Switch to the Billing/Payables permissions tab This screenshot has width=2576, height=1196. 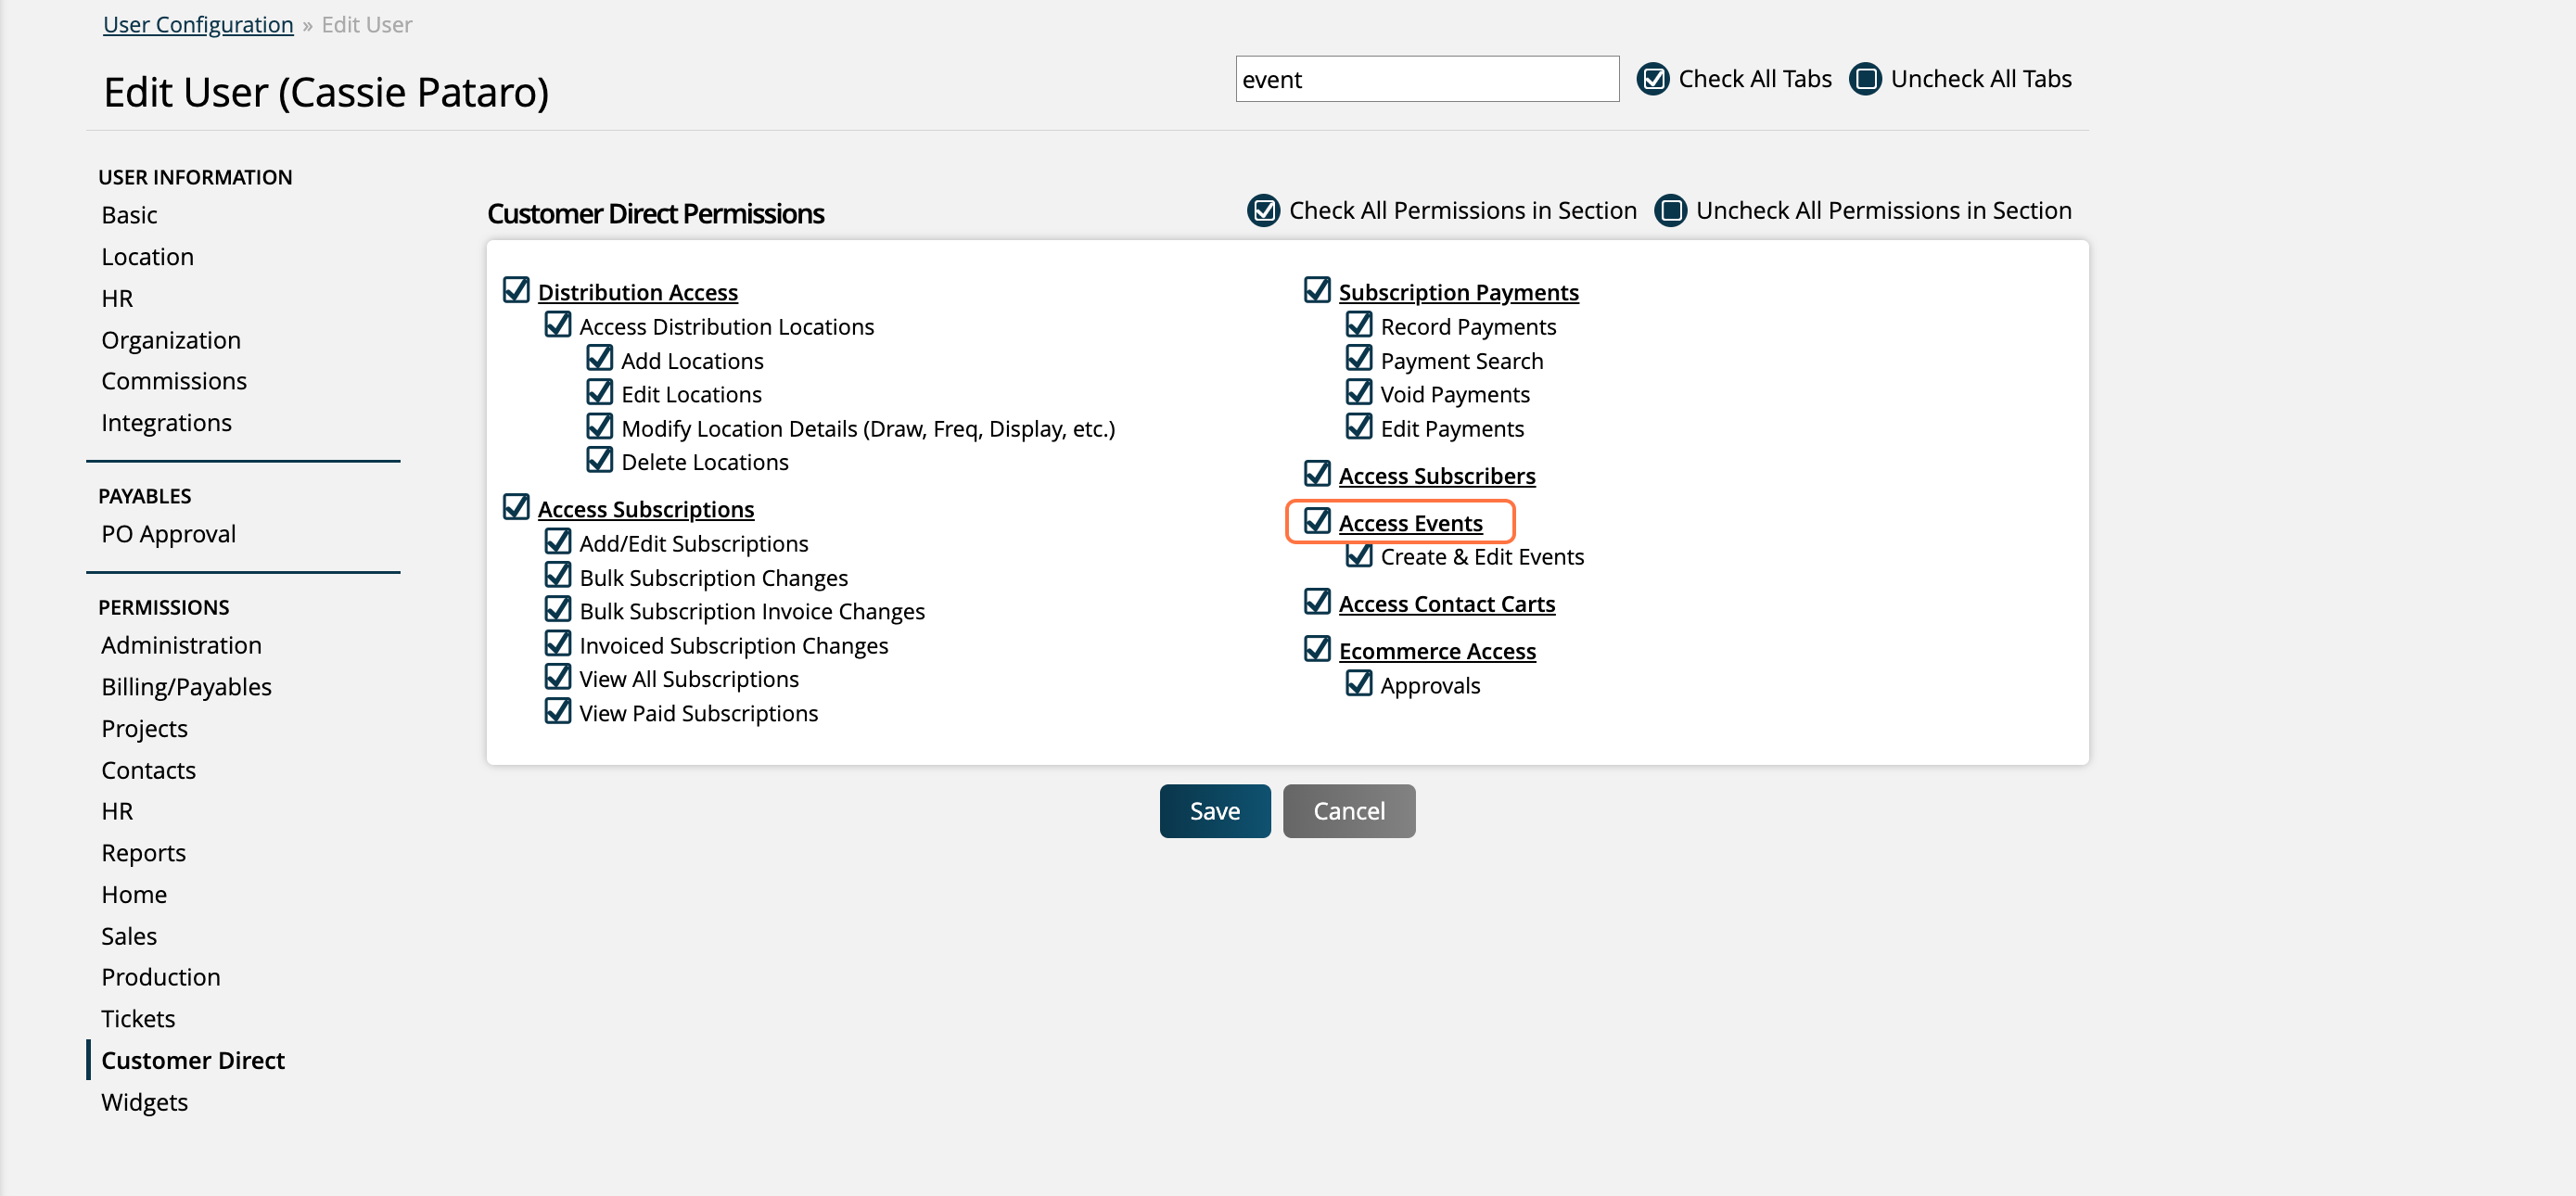pyautogui.click(x=186, y=687)
